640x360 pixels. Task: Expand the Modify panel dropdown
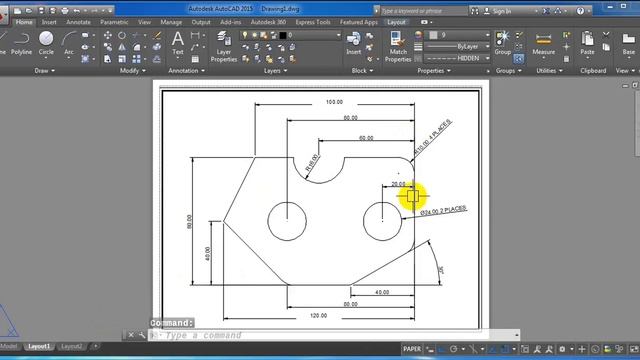coord(133,71)
